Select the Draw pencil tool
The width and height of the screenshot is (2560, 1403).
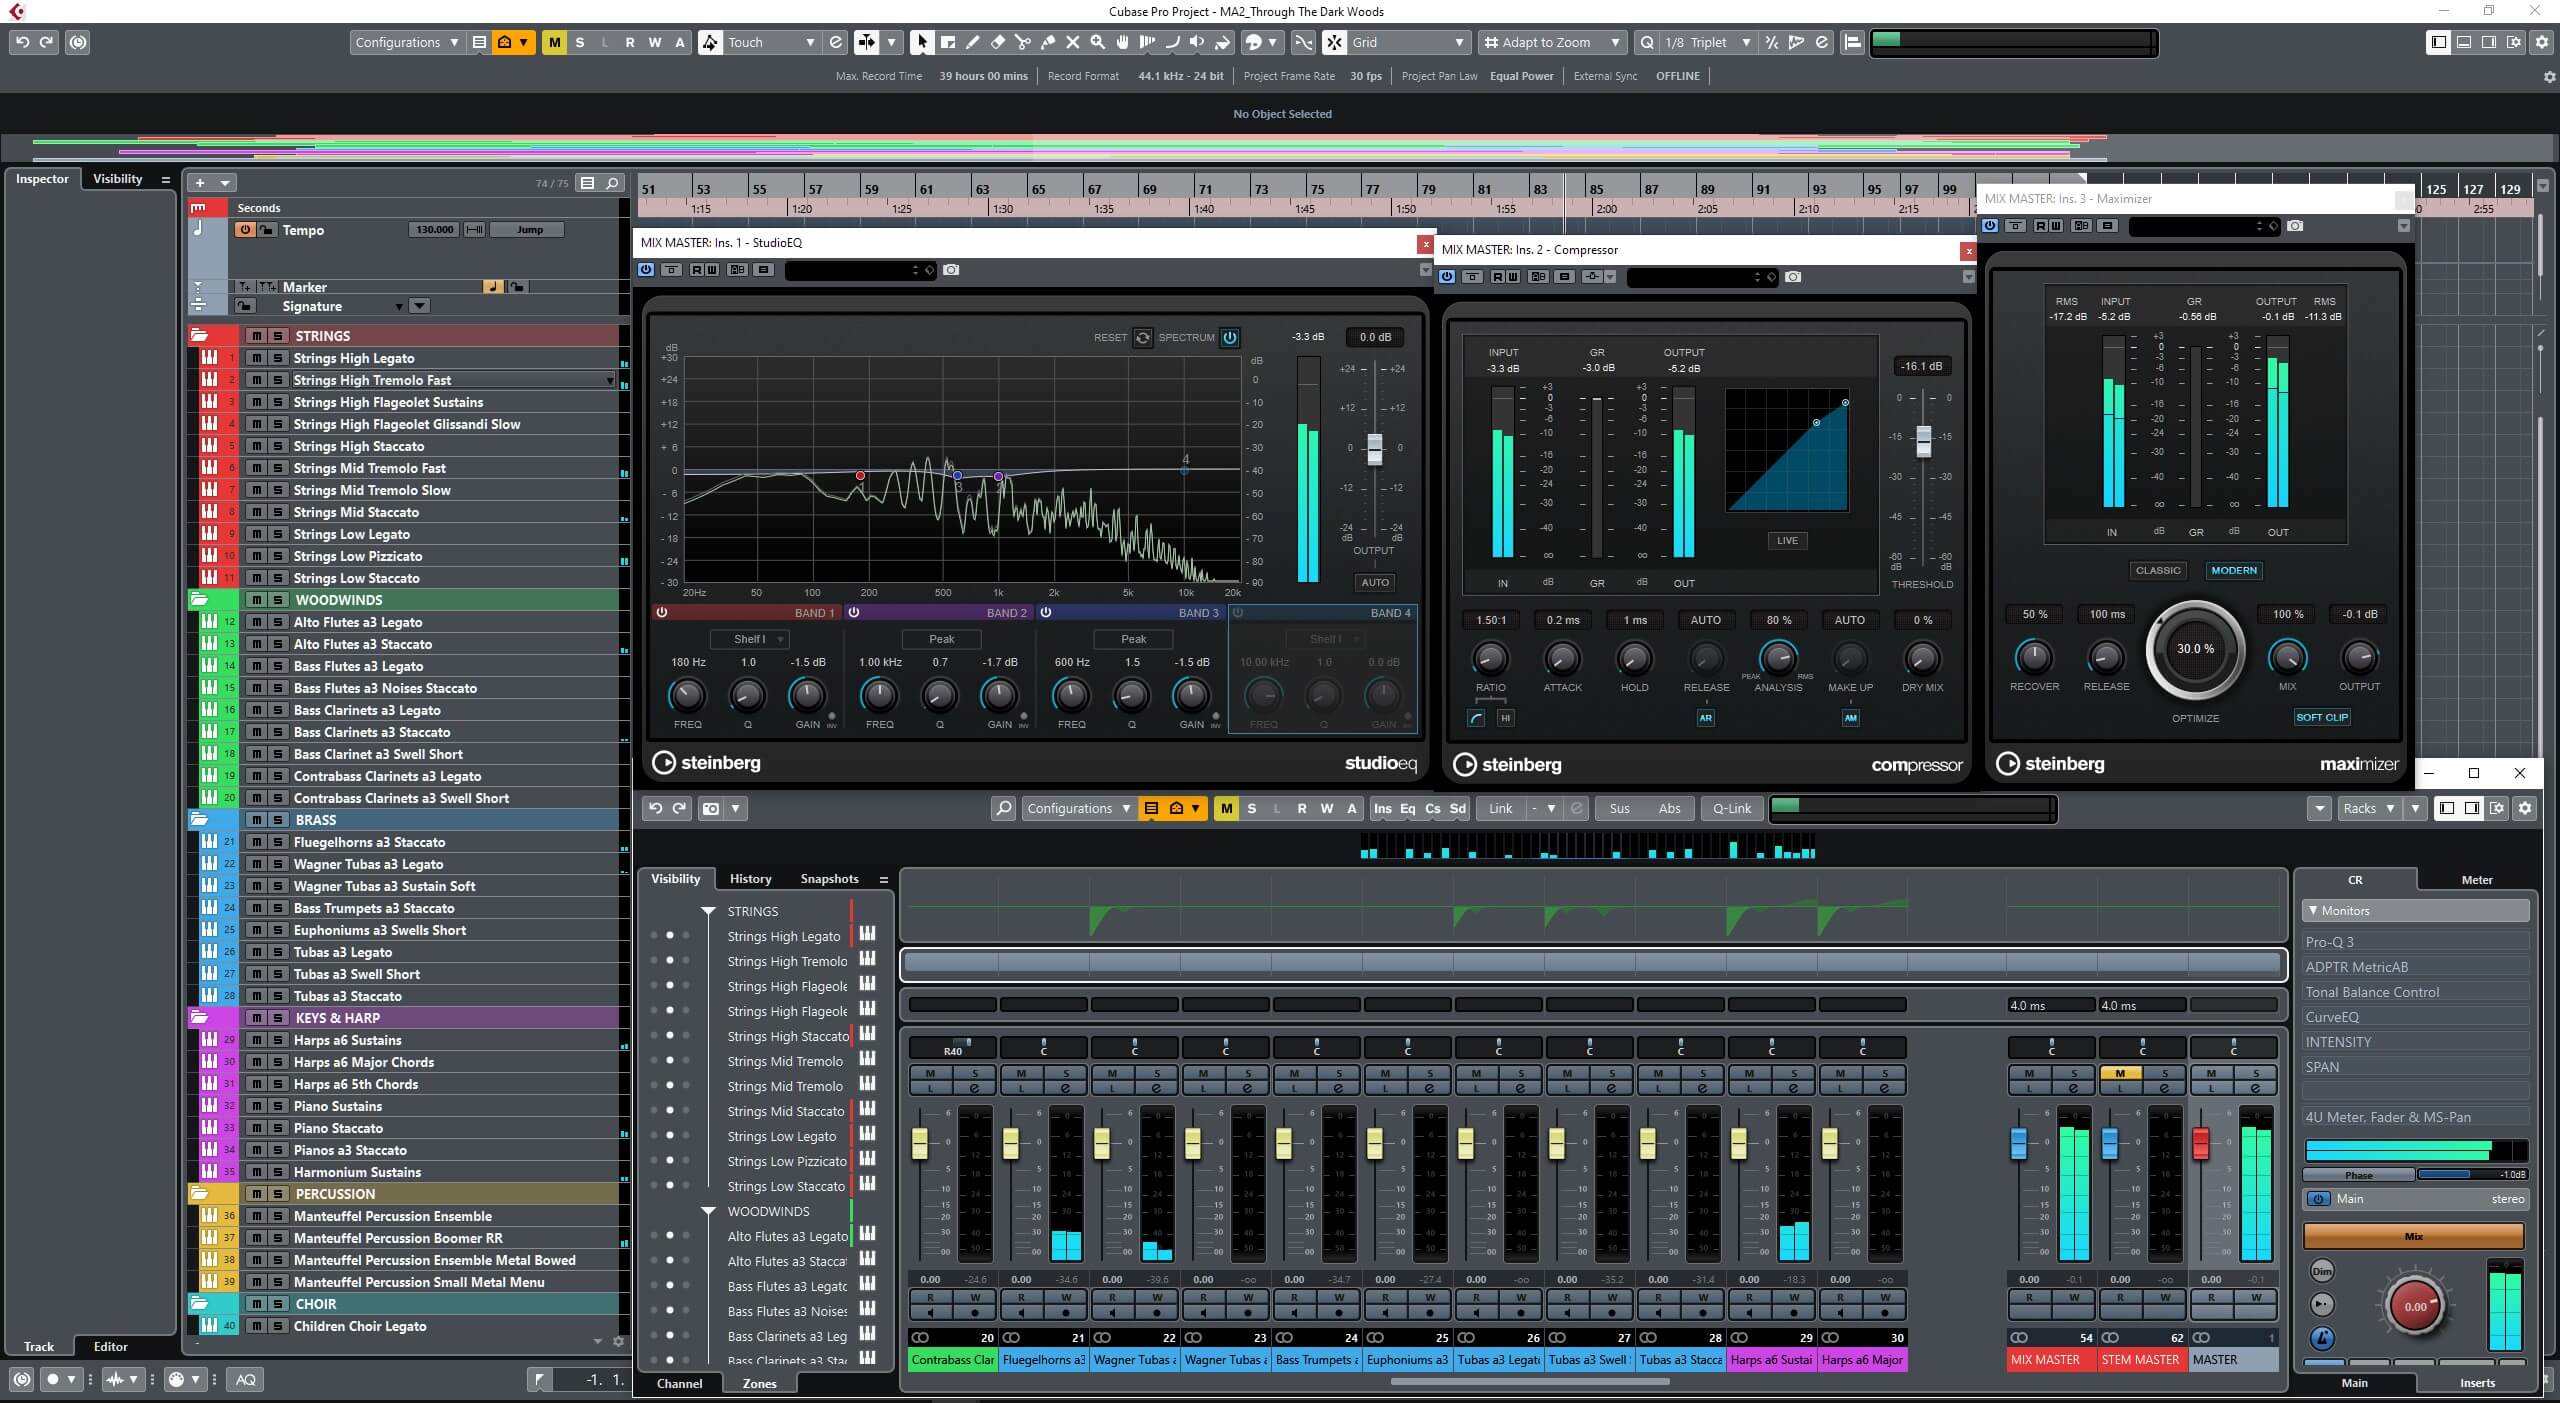972,42
